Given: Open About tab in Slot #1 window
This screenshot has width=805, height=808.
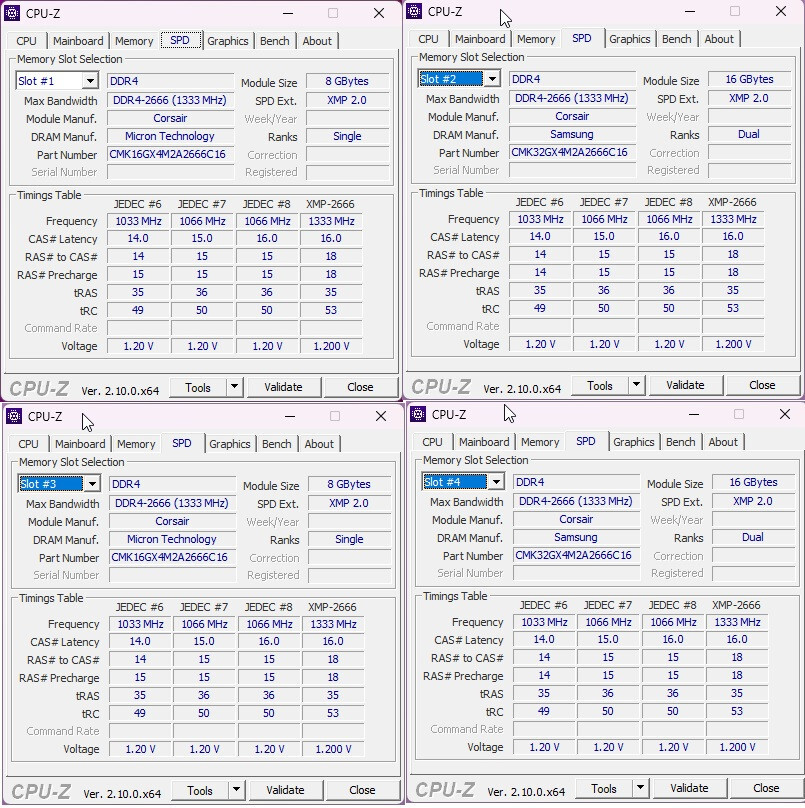Looking at the screenshot, I should click(317, 41).
